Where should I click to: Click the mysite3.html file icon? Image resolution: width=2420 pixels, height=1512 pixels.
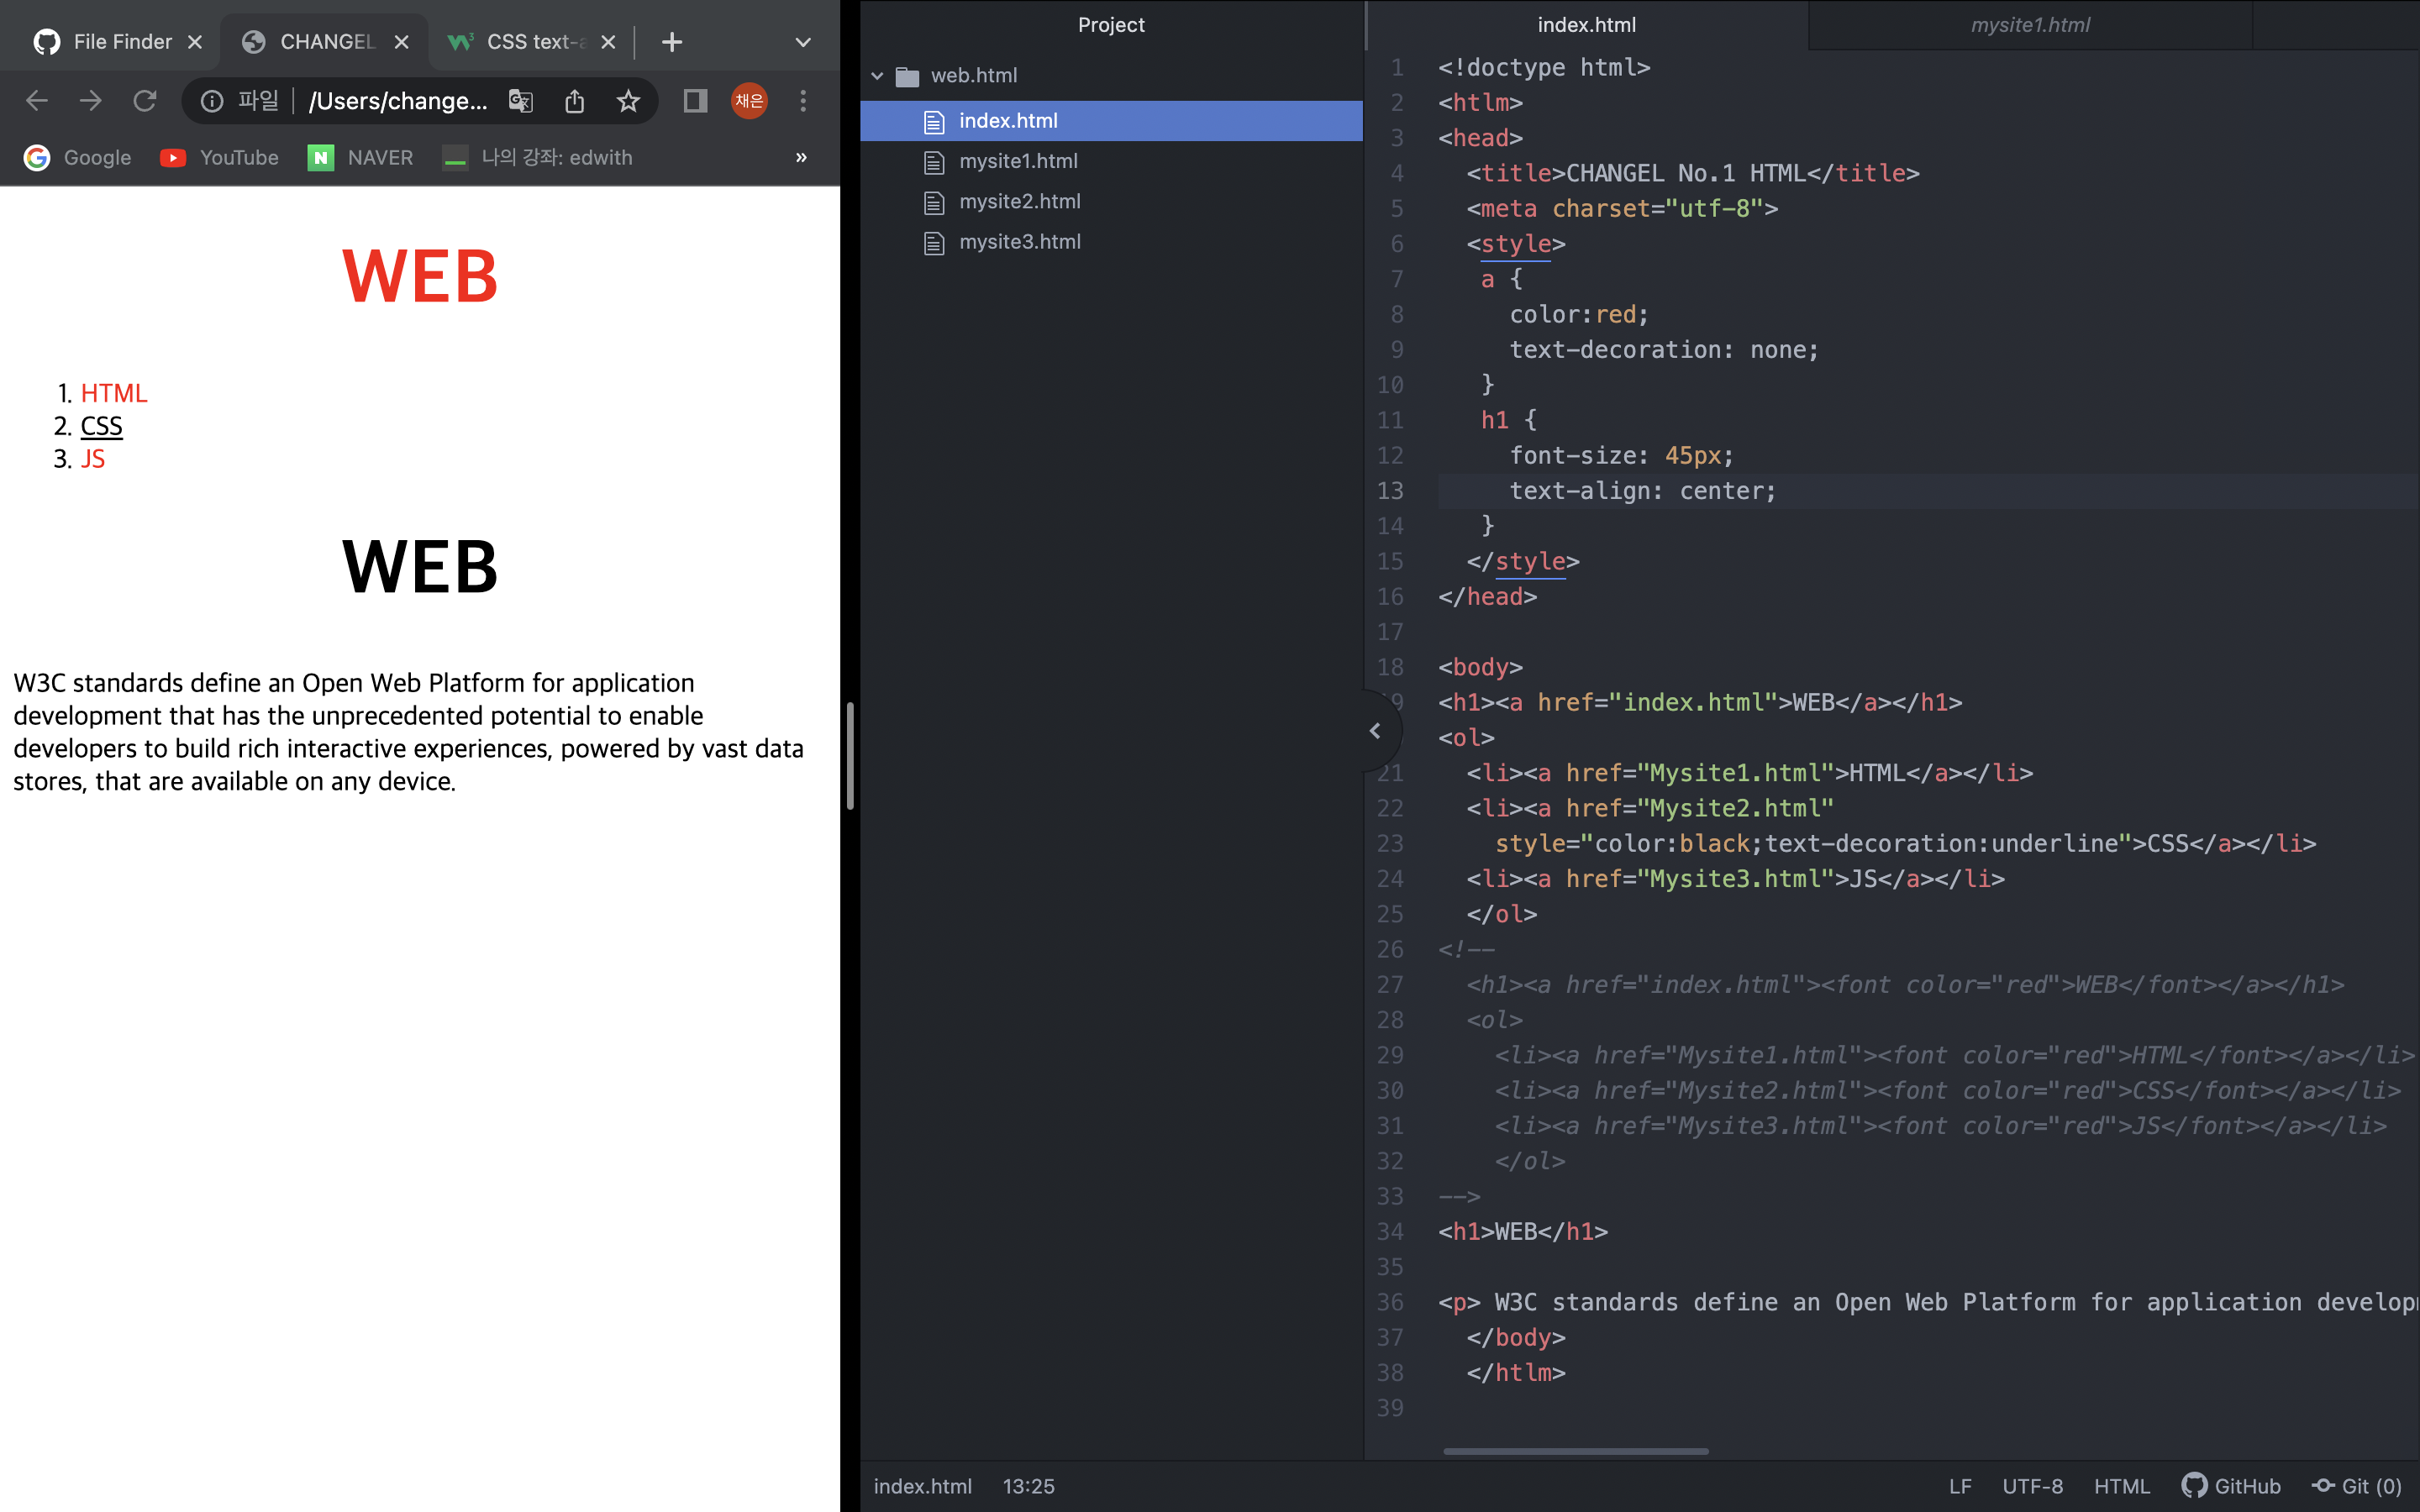click(934, 243)
